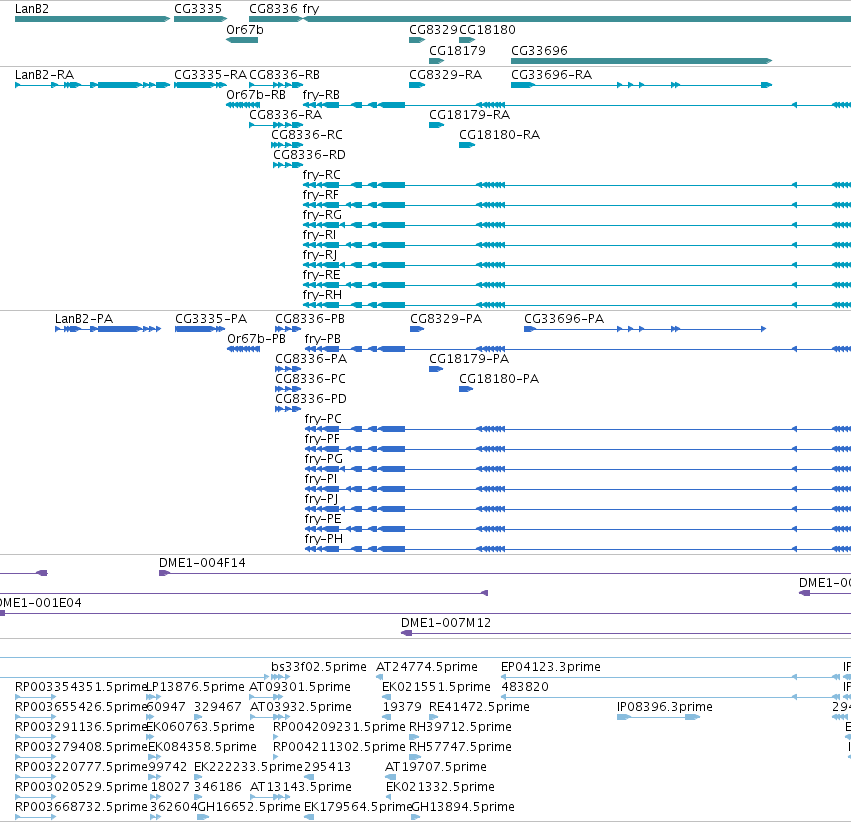Select the fry-PE protein label
This screenshot has width=851, height=822.
click(x=323, y=520)
